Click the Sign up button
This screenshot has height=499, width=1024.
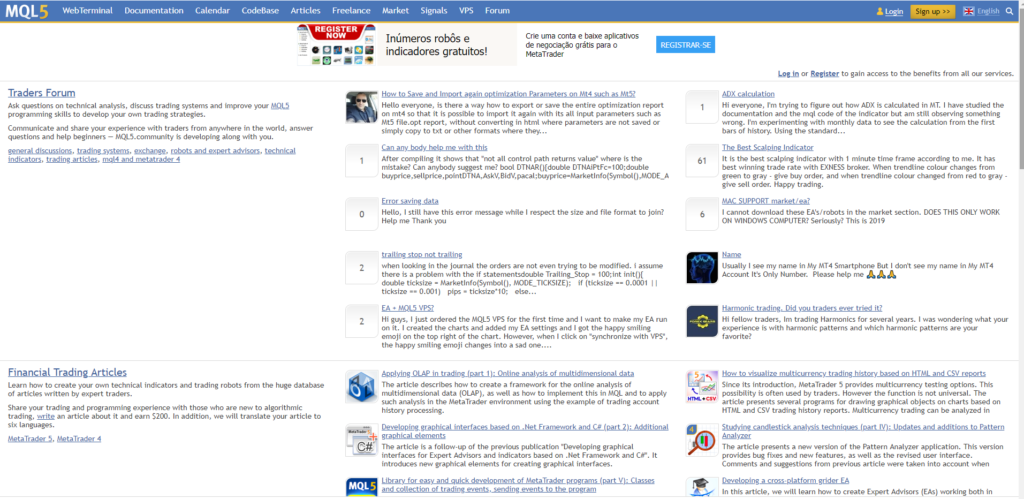click(933, 12)
